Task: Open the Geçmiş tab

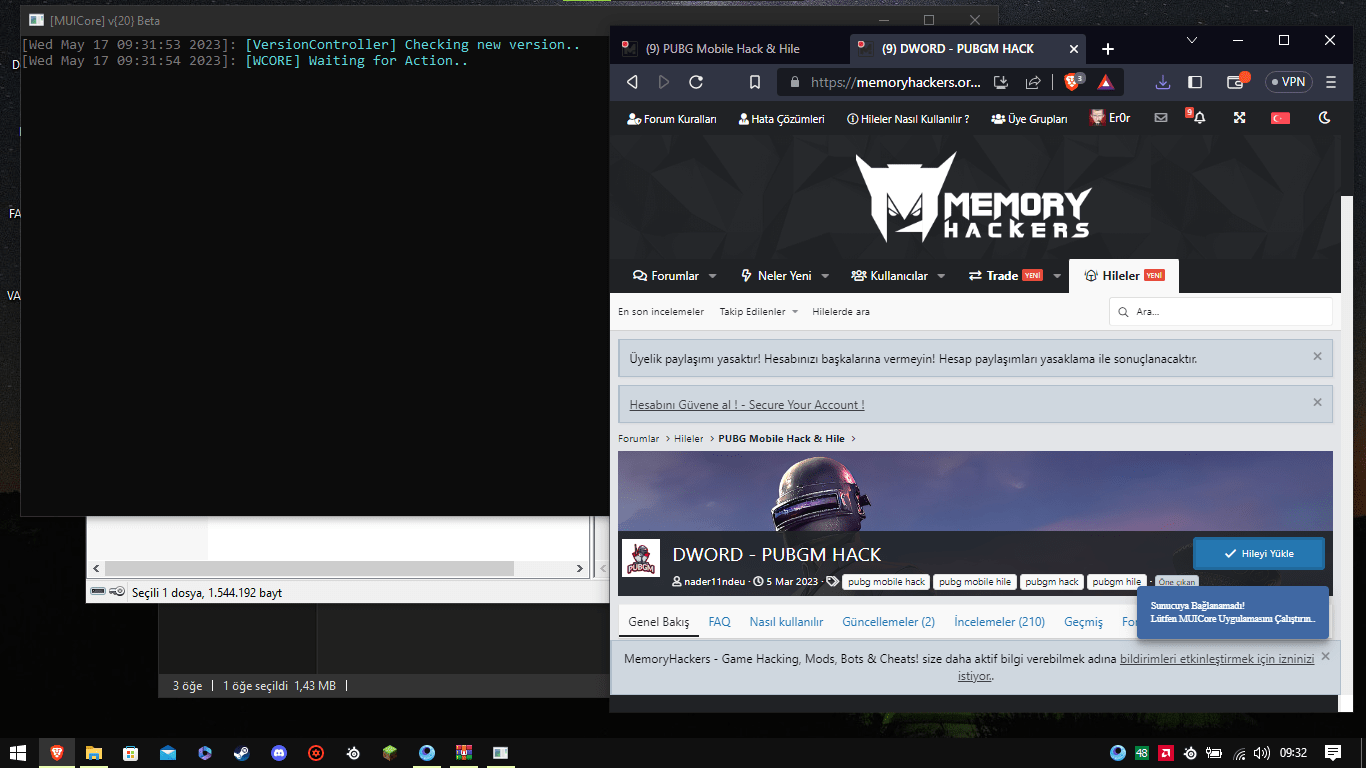Action: tap(1083, 622)
